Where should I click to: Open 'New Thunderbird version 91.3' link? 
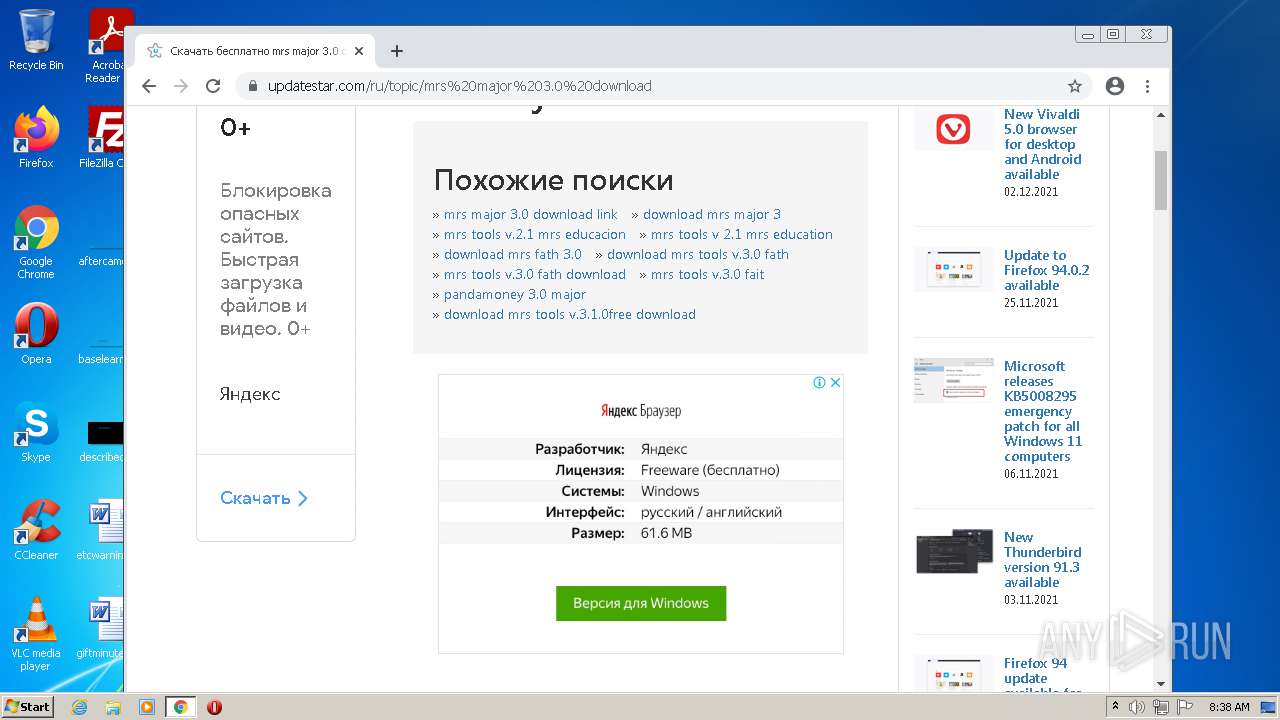(x=1042, y=559)
